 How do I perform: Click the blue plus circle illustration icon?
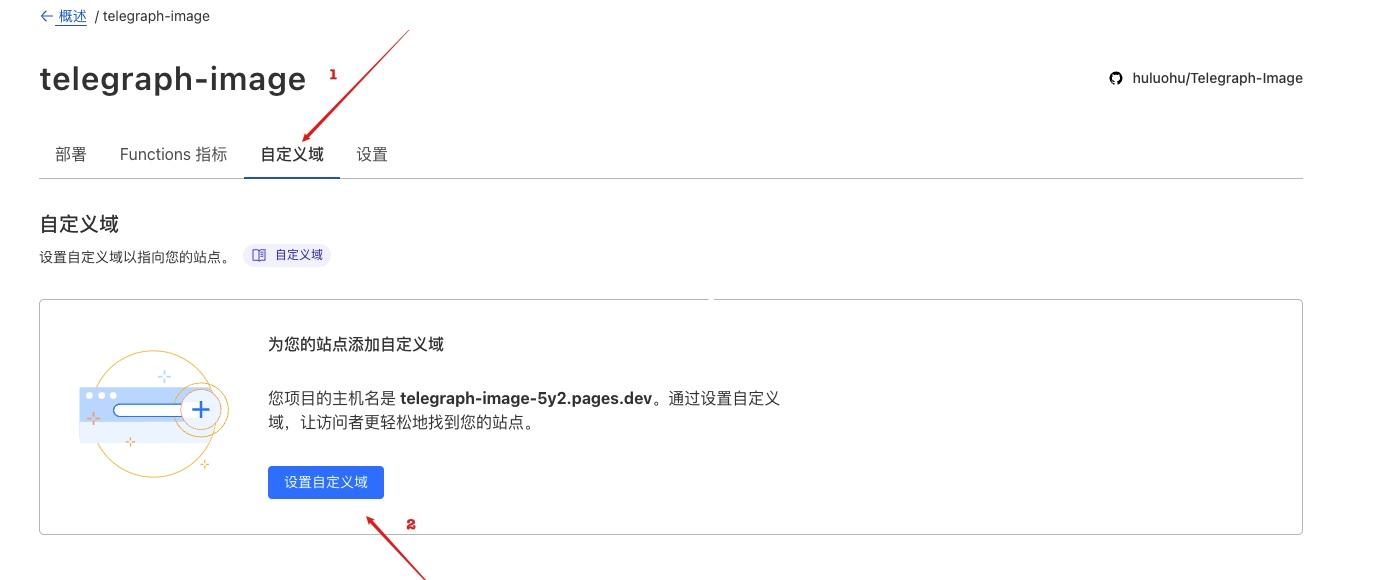(x=201, y=409)
